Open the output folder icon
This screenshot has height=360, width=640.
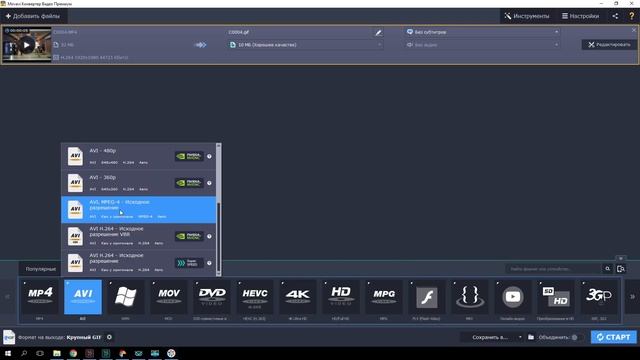[x=531, y=337]
